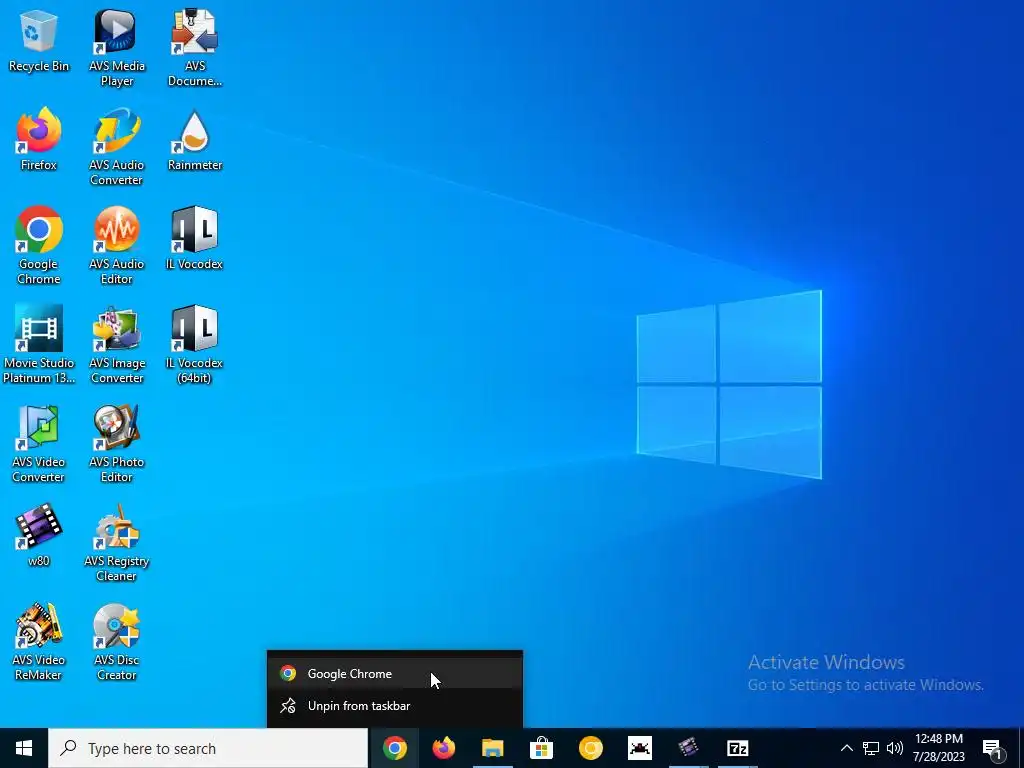Select the AVS Video Converter shortcut
The image size is (1024, 768).
[39, 444]
